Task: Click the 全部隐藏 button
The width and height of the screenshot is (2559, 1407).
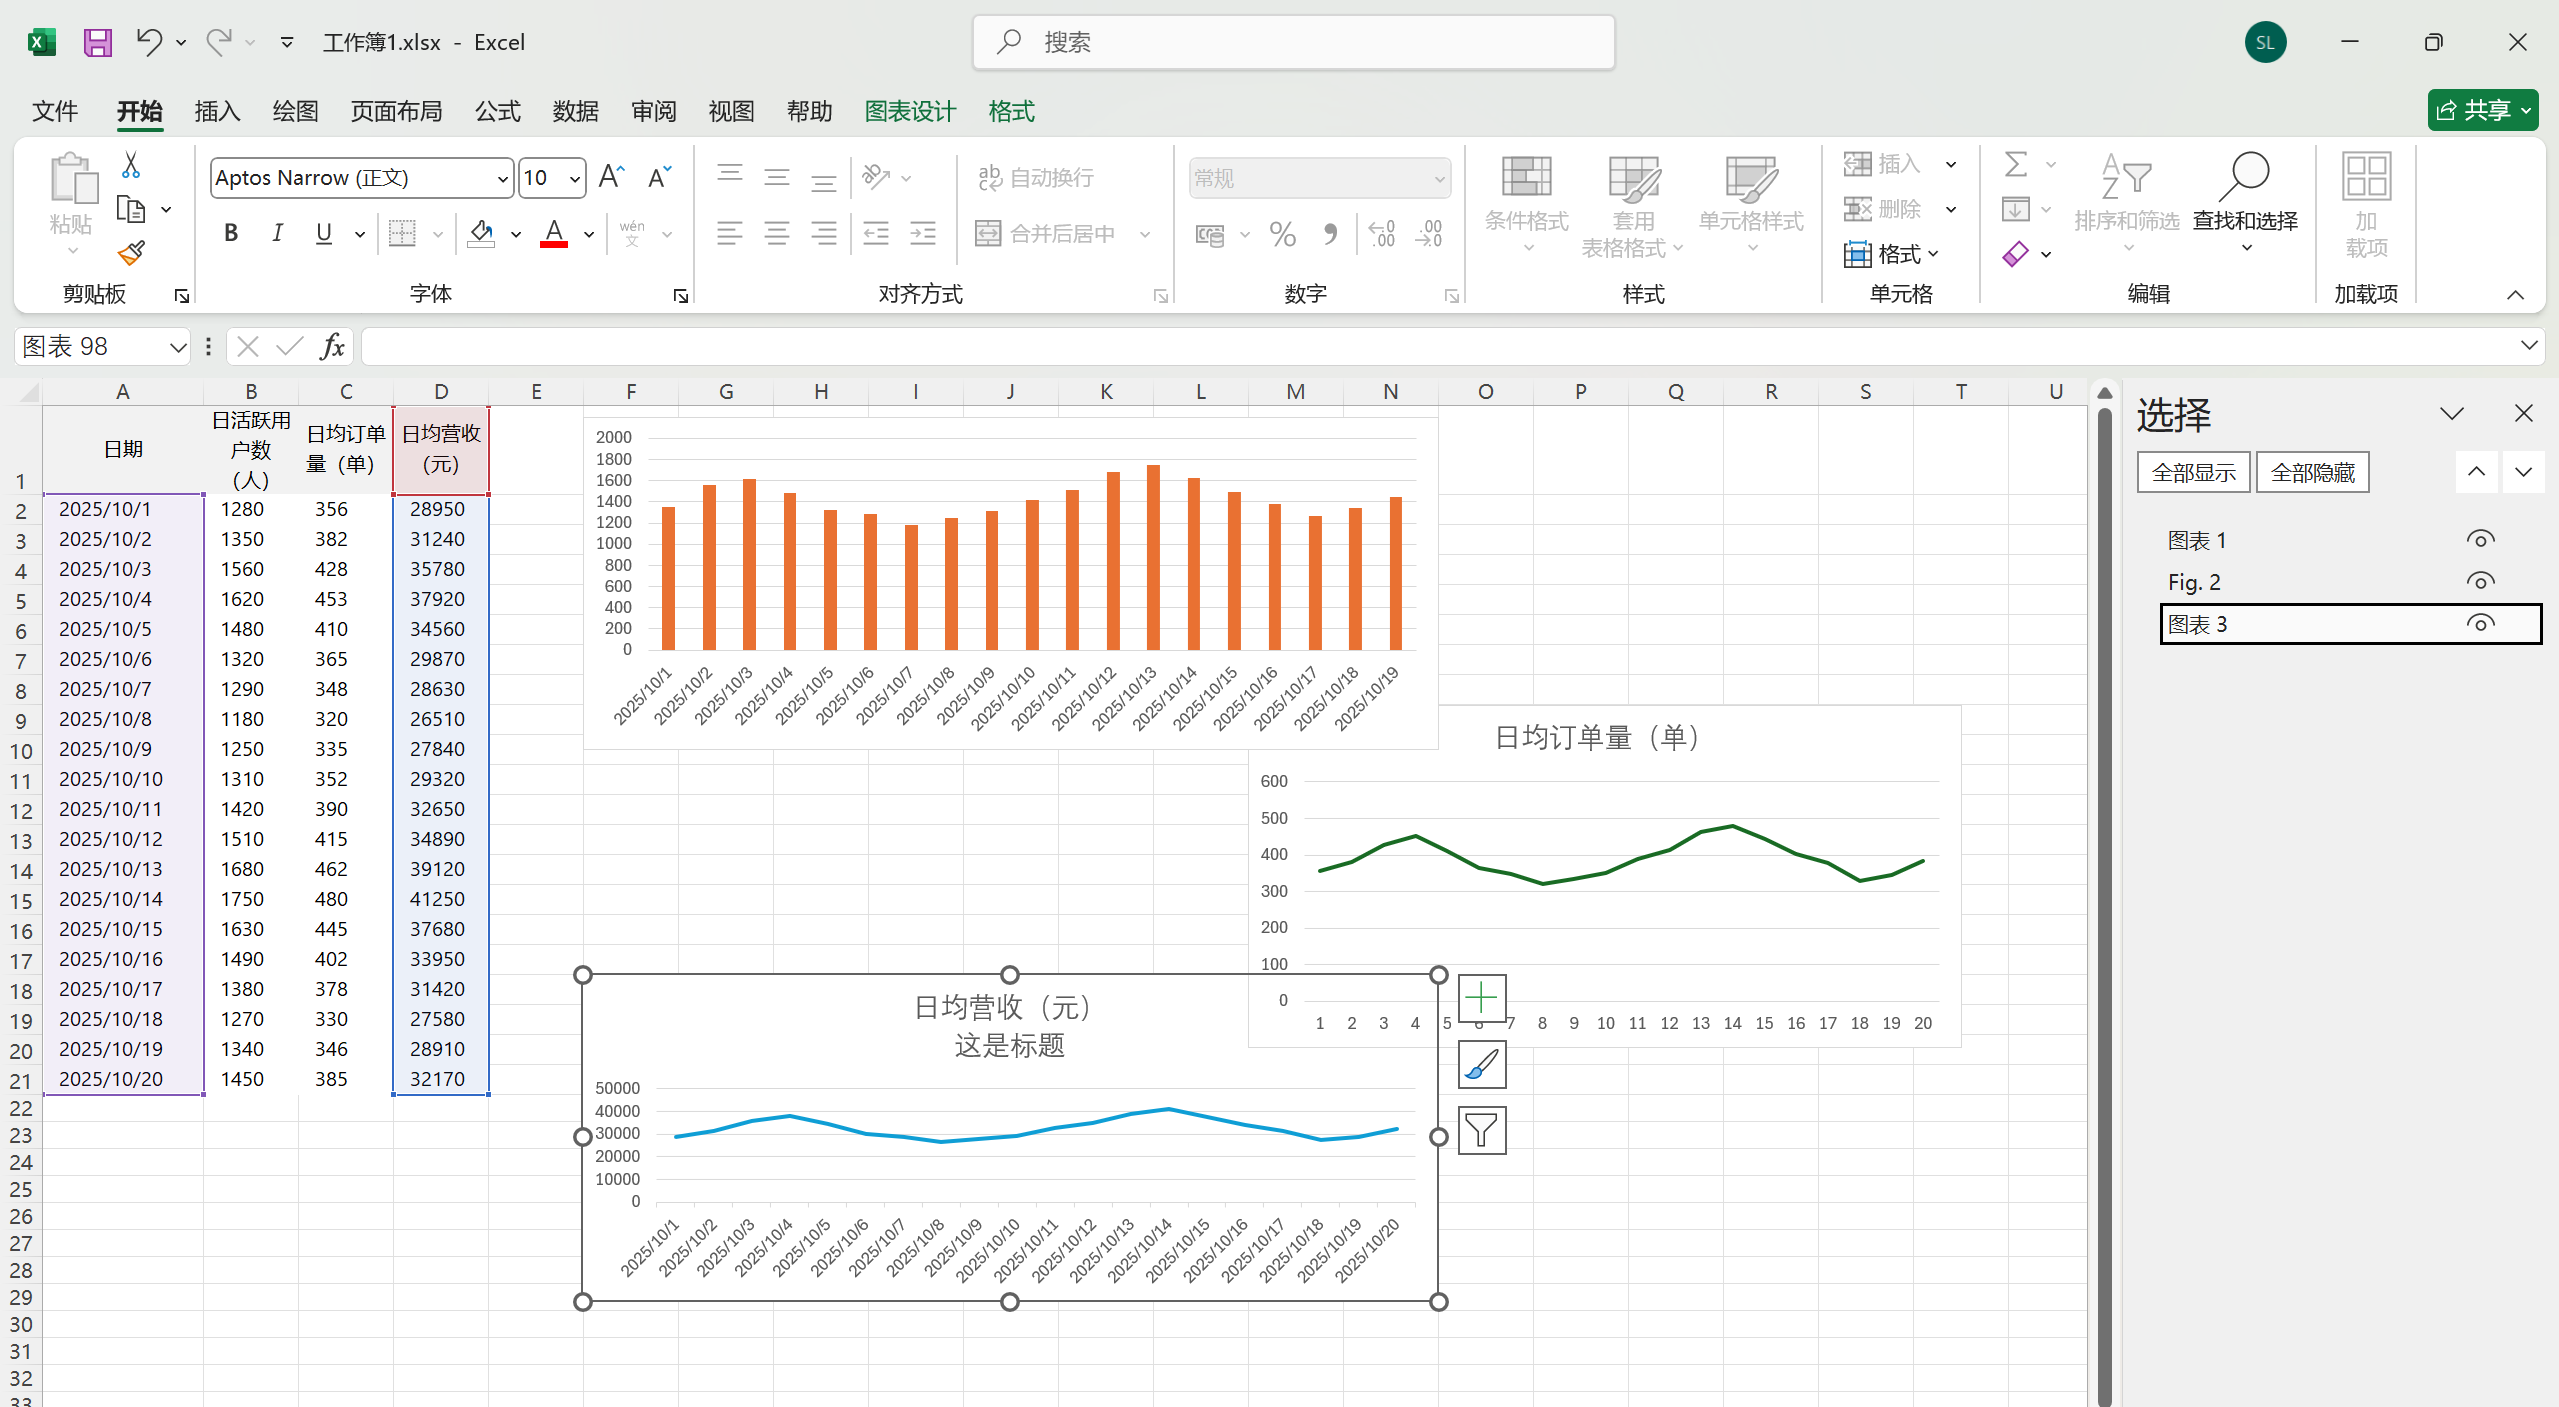Action: coord(2312,472)
